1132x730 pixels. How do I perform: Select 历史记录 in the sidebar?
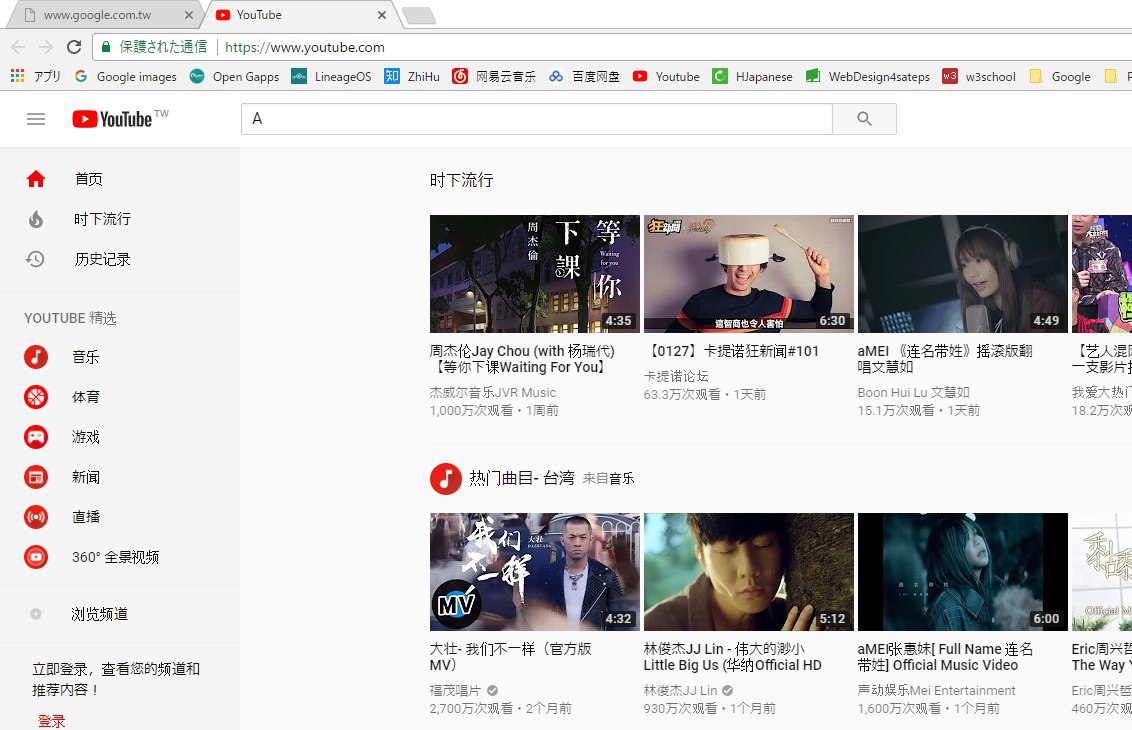(103, 258)
